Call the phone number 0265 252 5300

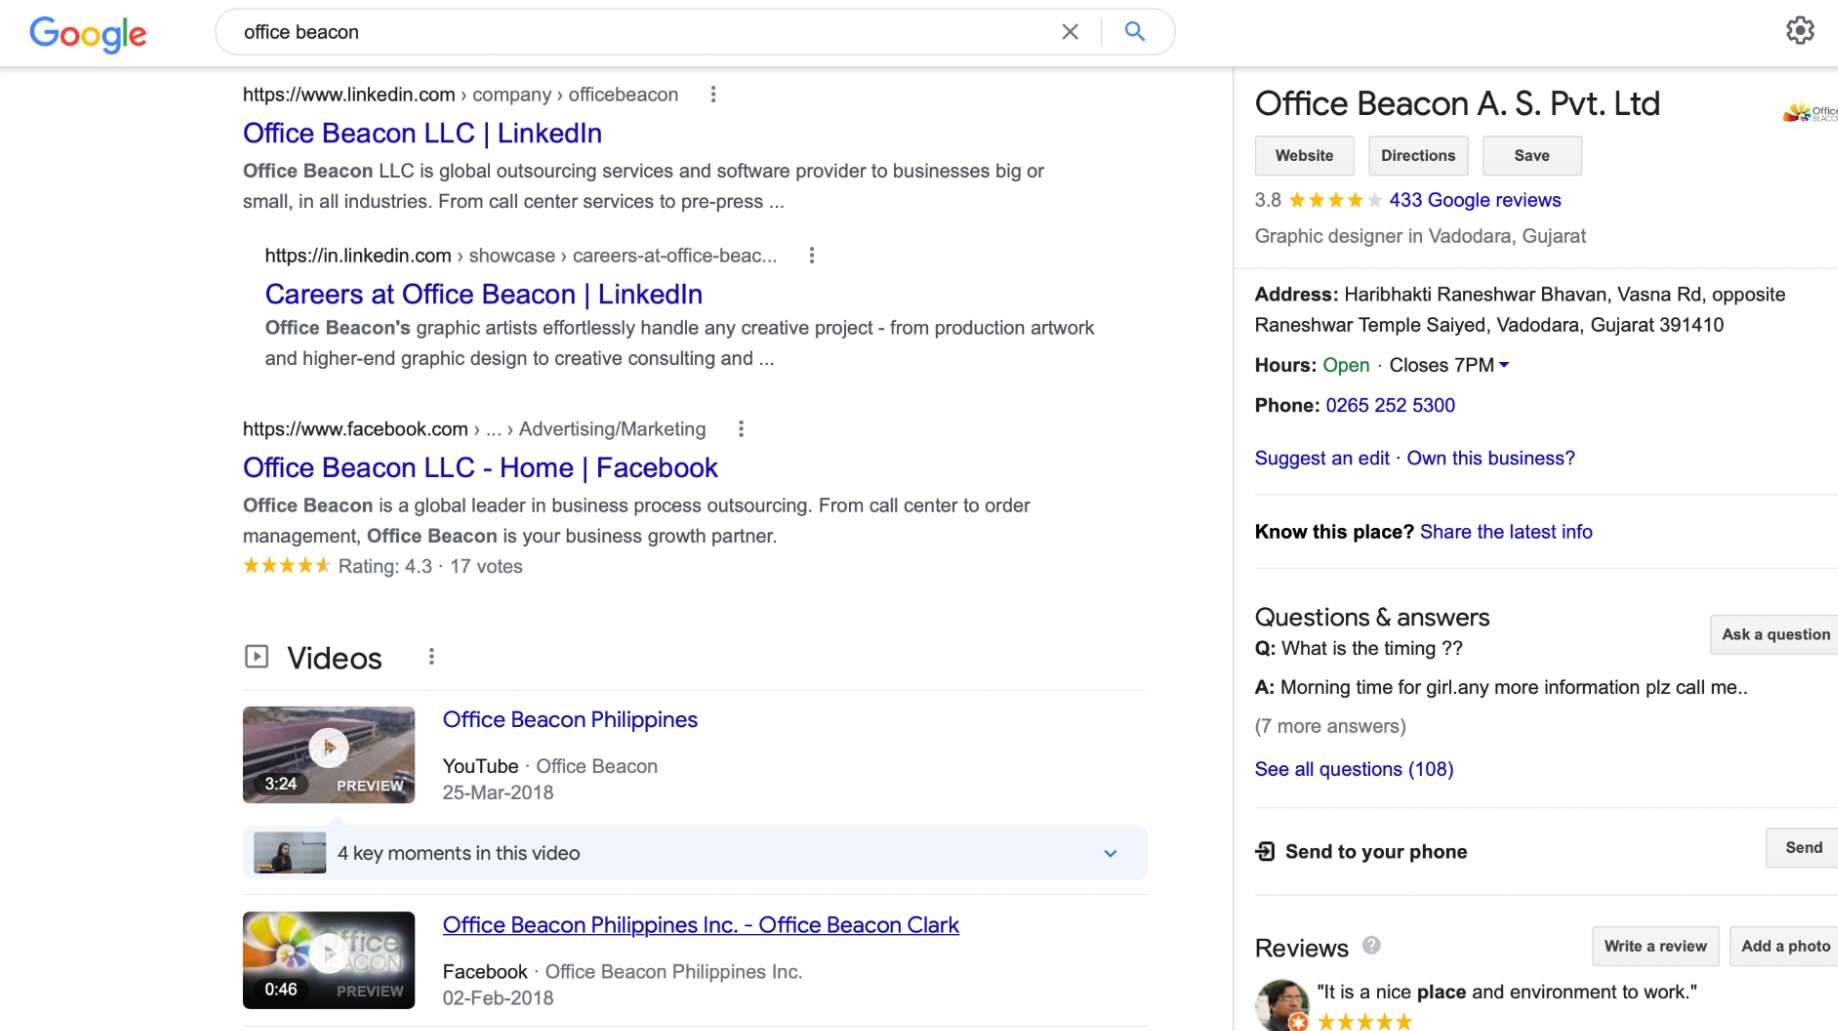pos(1390,406)
